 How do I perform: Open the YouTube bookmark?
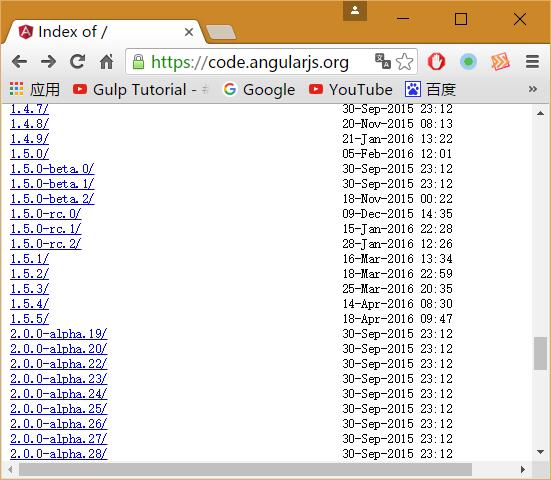(x=350, y=90)
